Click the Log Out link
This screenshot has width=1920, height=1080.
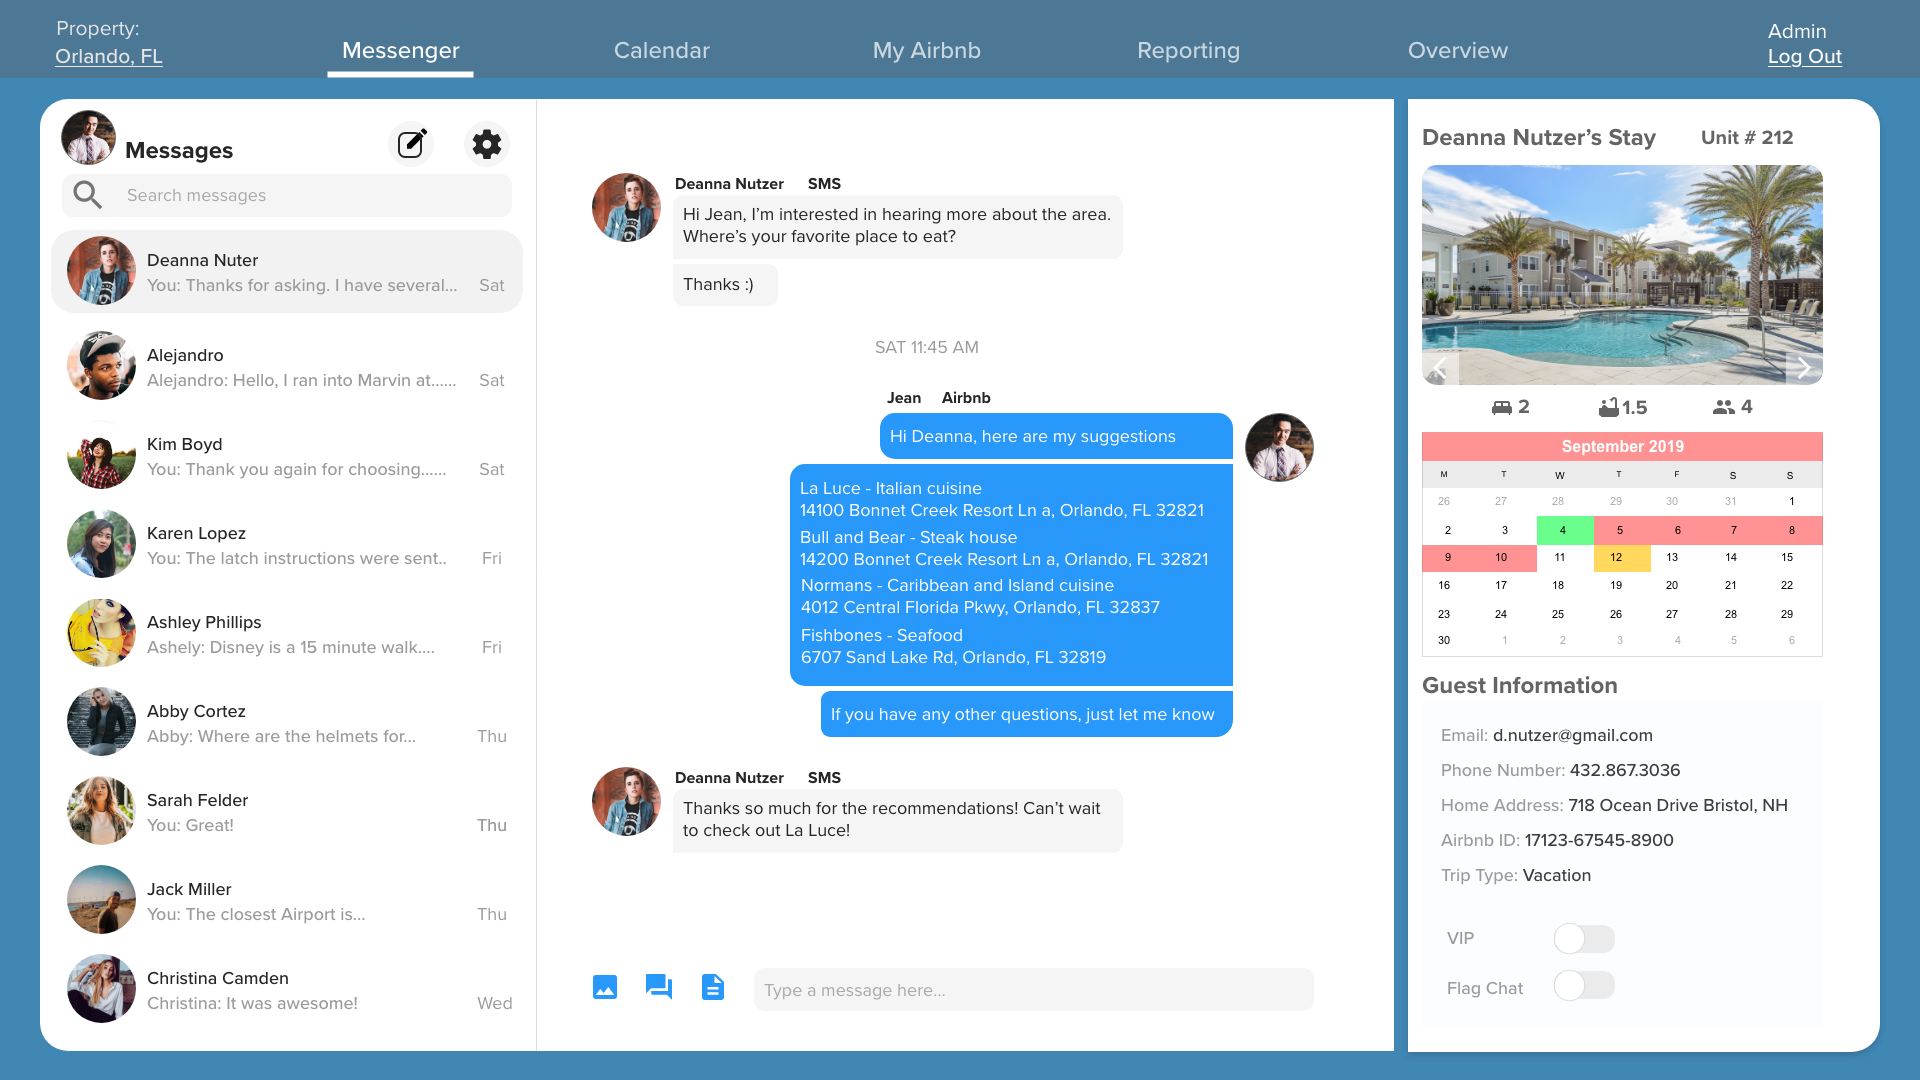coord(1804,56)
